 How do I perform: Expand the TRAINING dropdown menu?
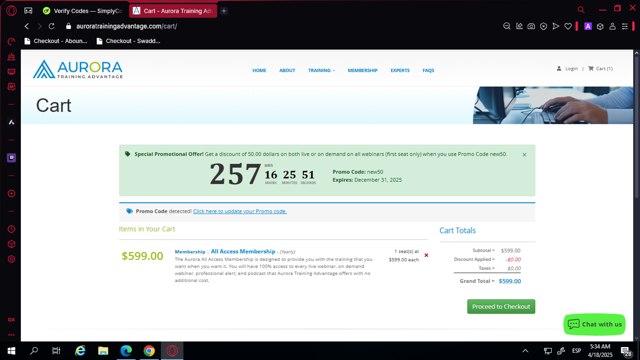[x=321, y=70]
